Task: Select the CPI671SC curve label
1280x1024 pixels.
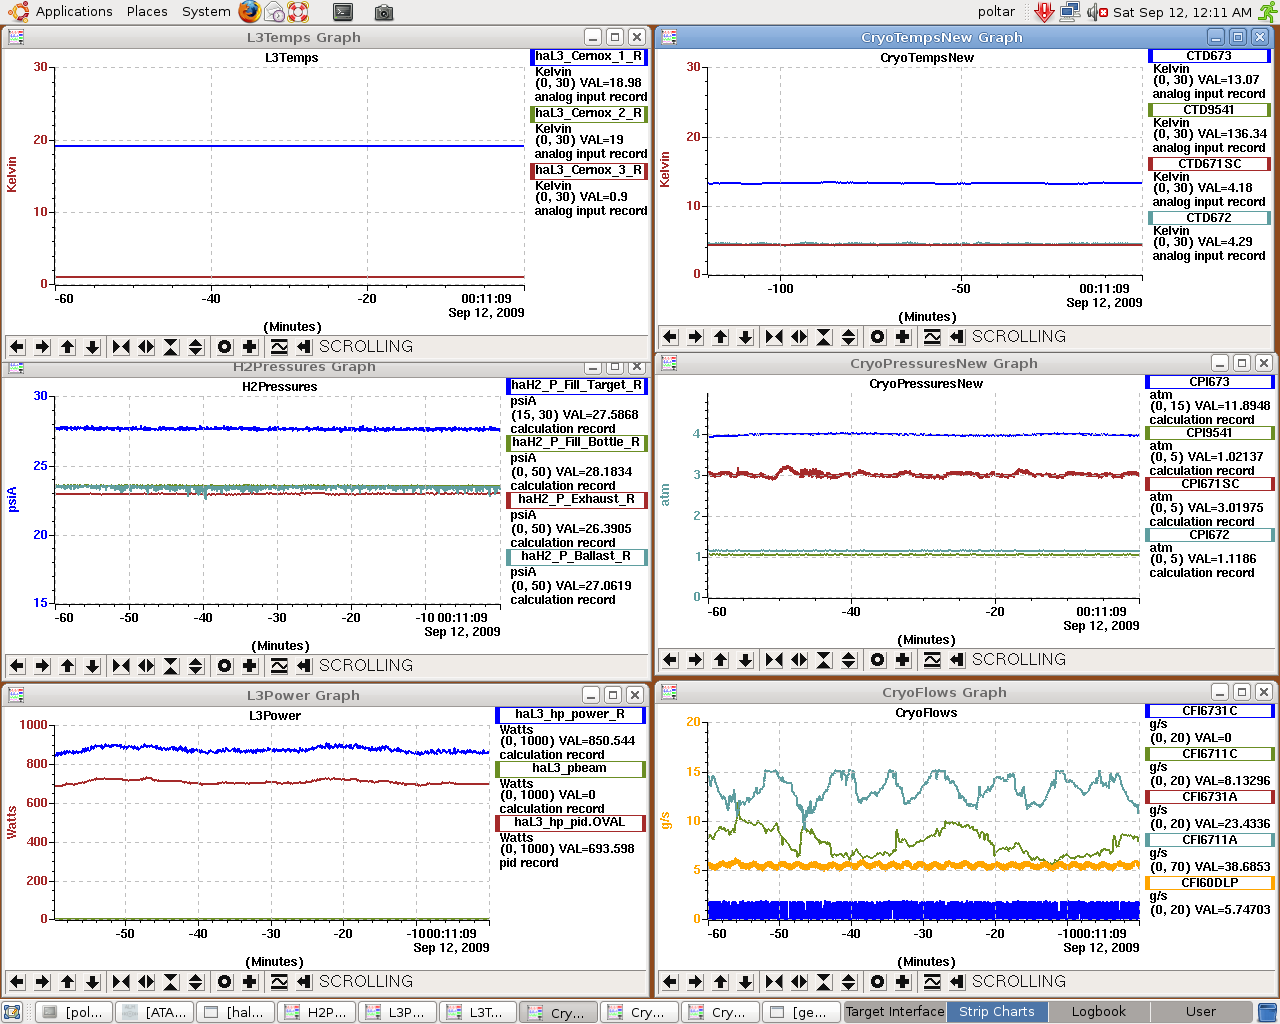Action: tap(1210, 484)
